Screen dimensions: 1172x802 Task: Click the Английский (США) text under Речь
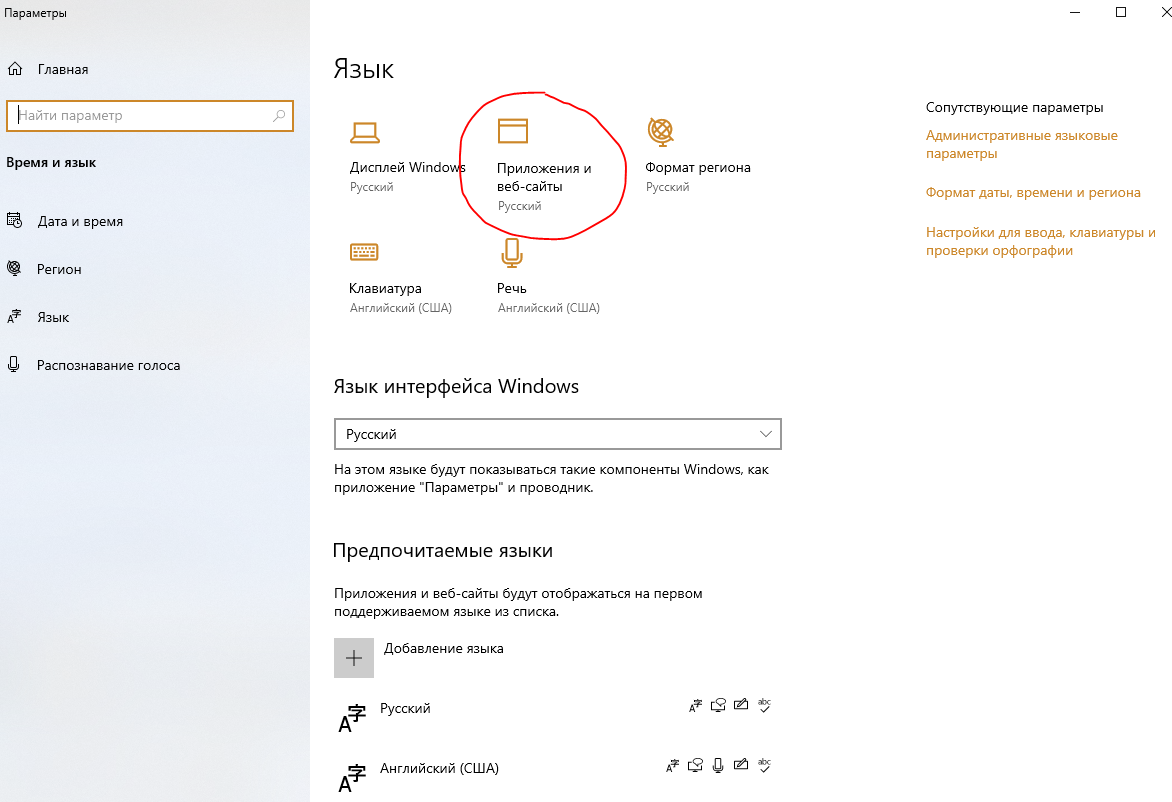[x=549, y=308]
